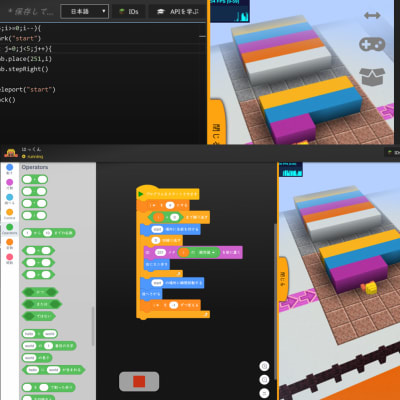Pick the addition operator block
Image resolution: width=400 pixels, height=400 pixels.
(35, 180)
